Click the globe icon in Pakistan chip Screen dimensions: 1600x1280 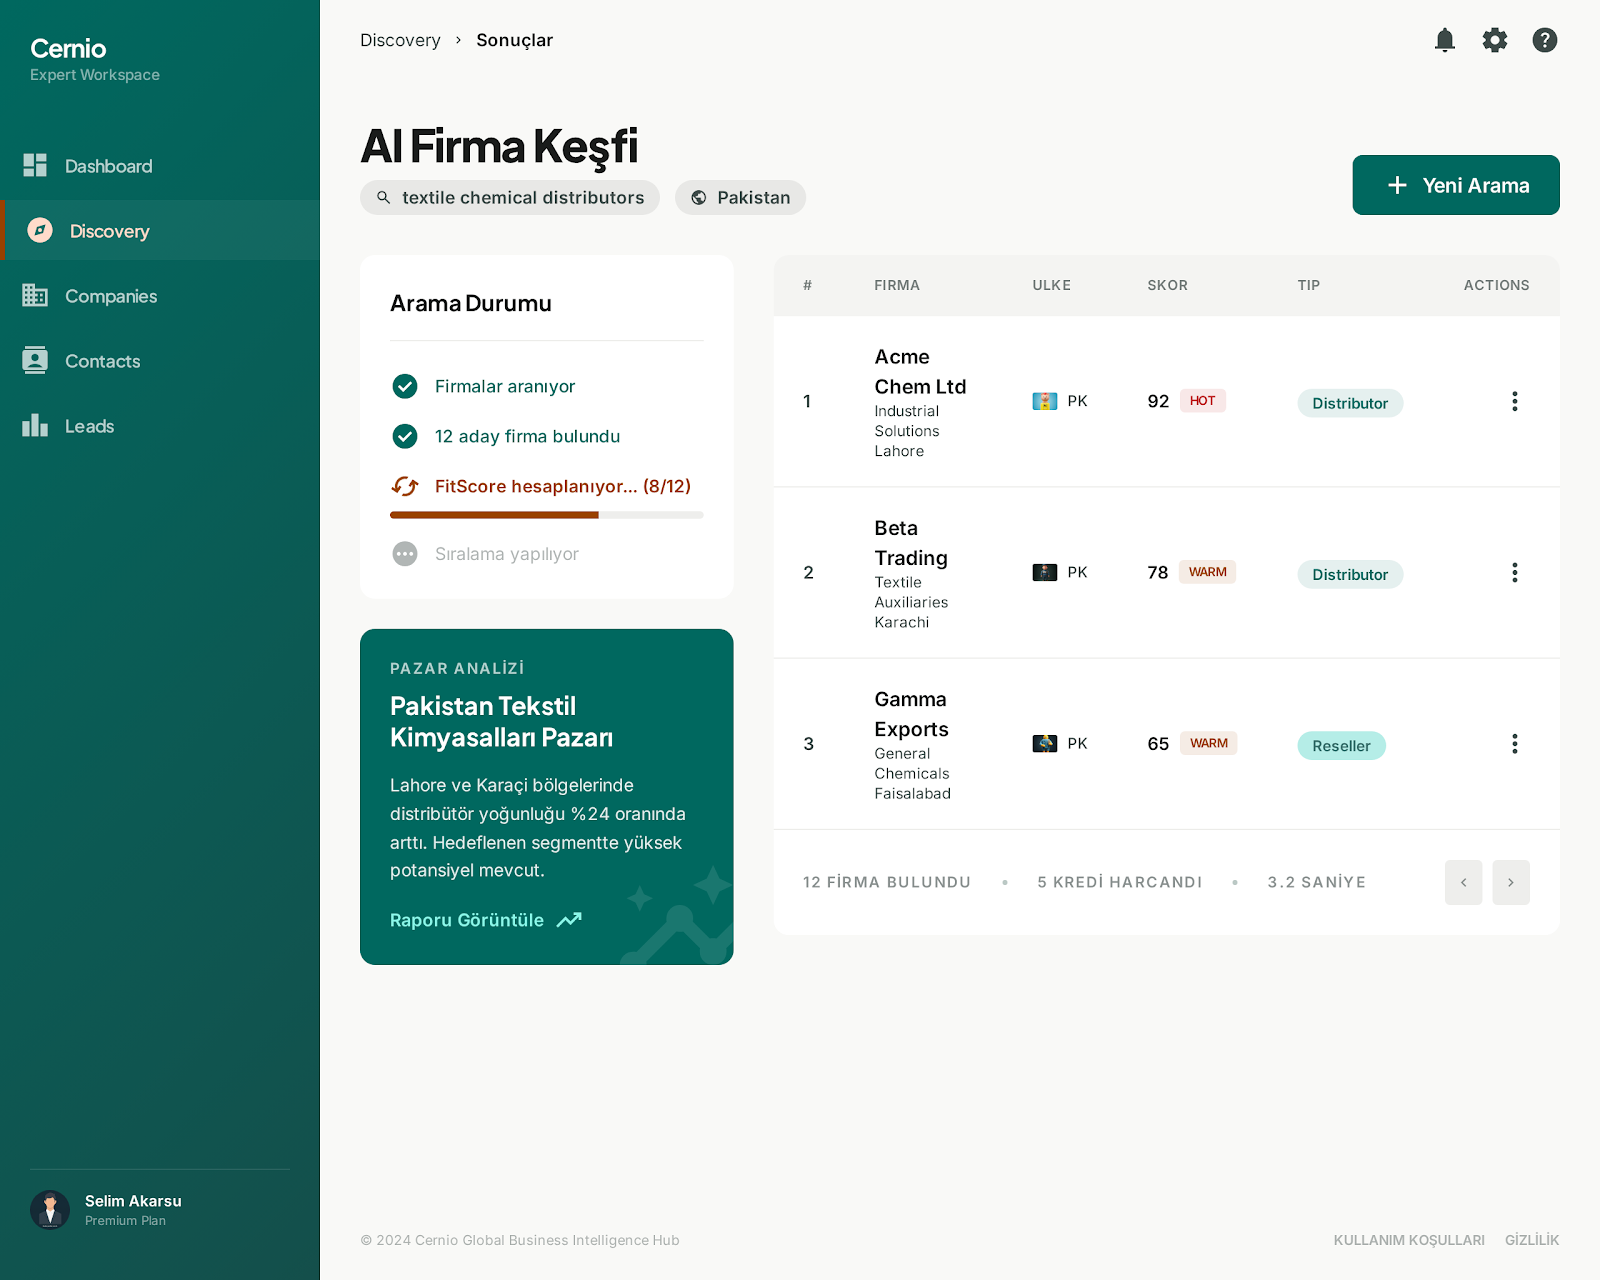tap(699, 198)
